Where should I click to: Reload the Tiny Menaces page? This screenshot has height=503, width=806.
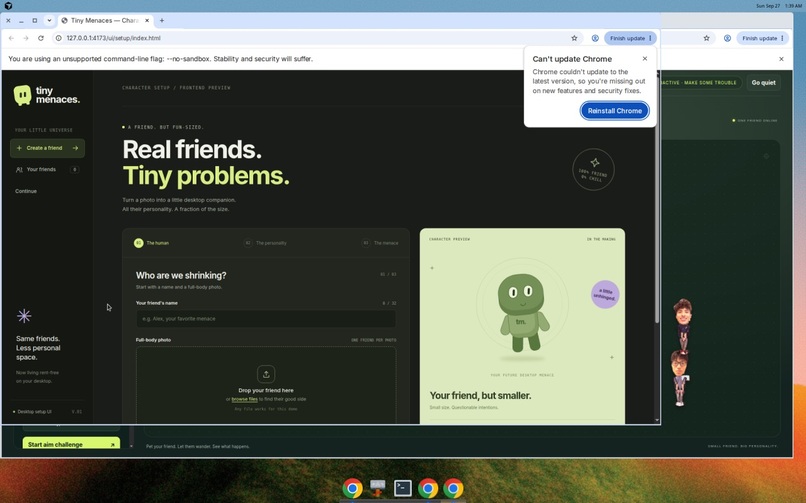41,38
